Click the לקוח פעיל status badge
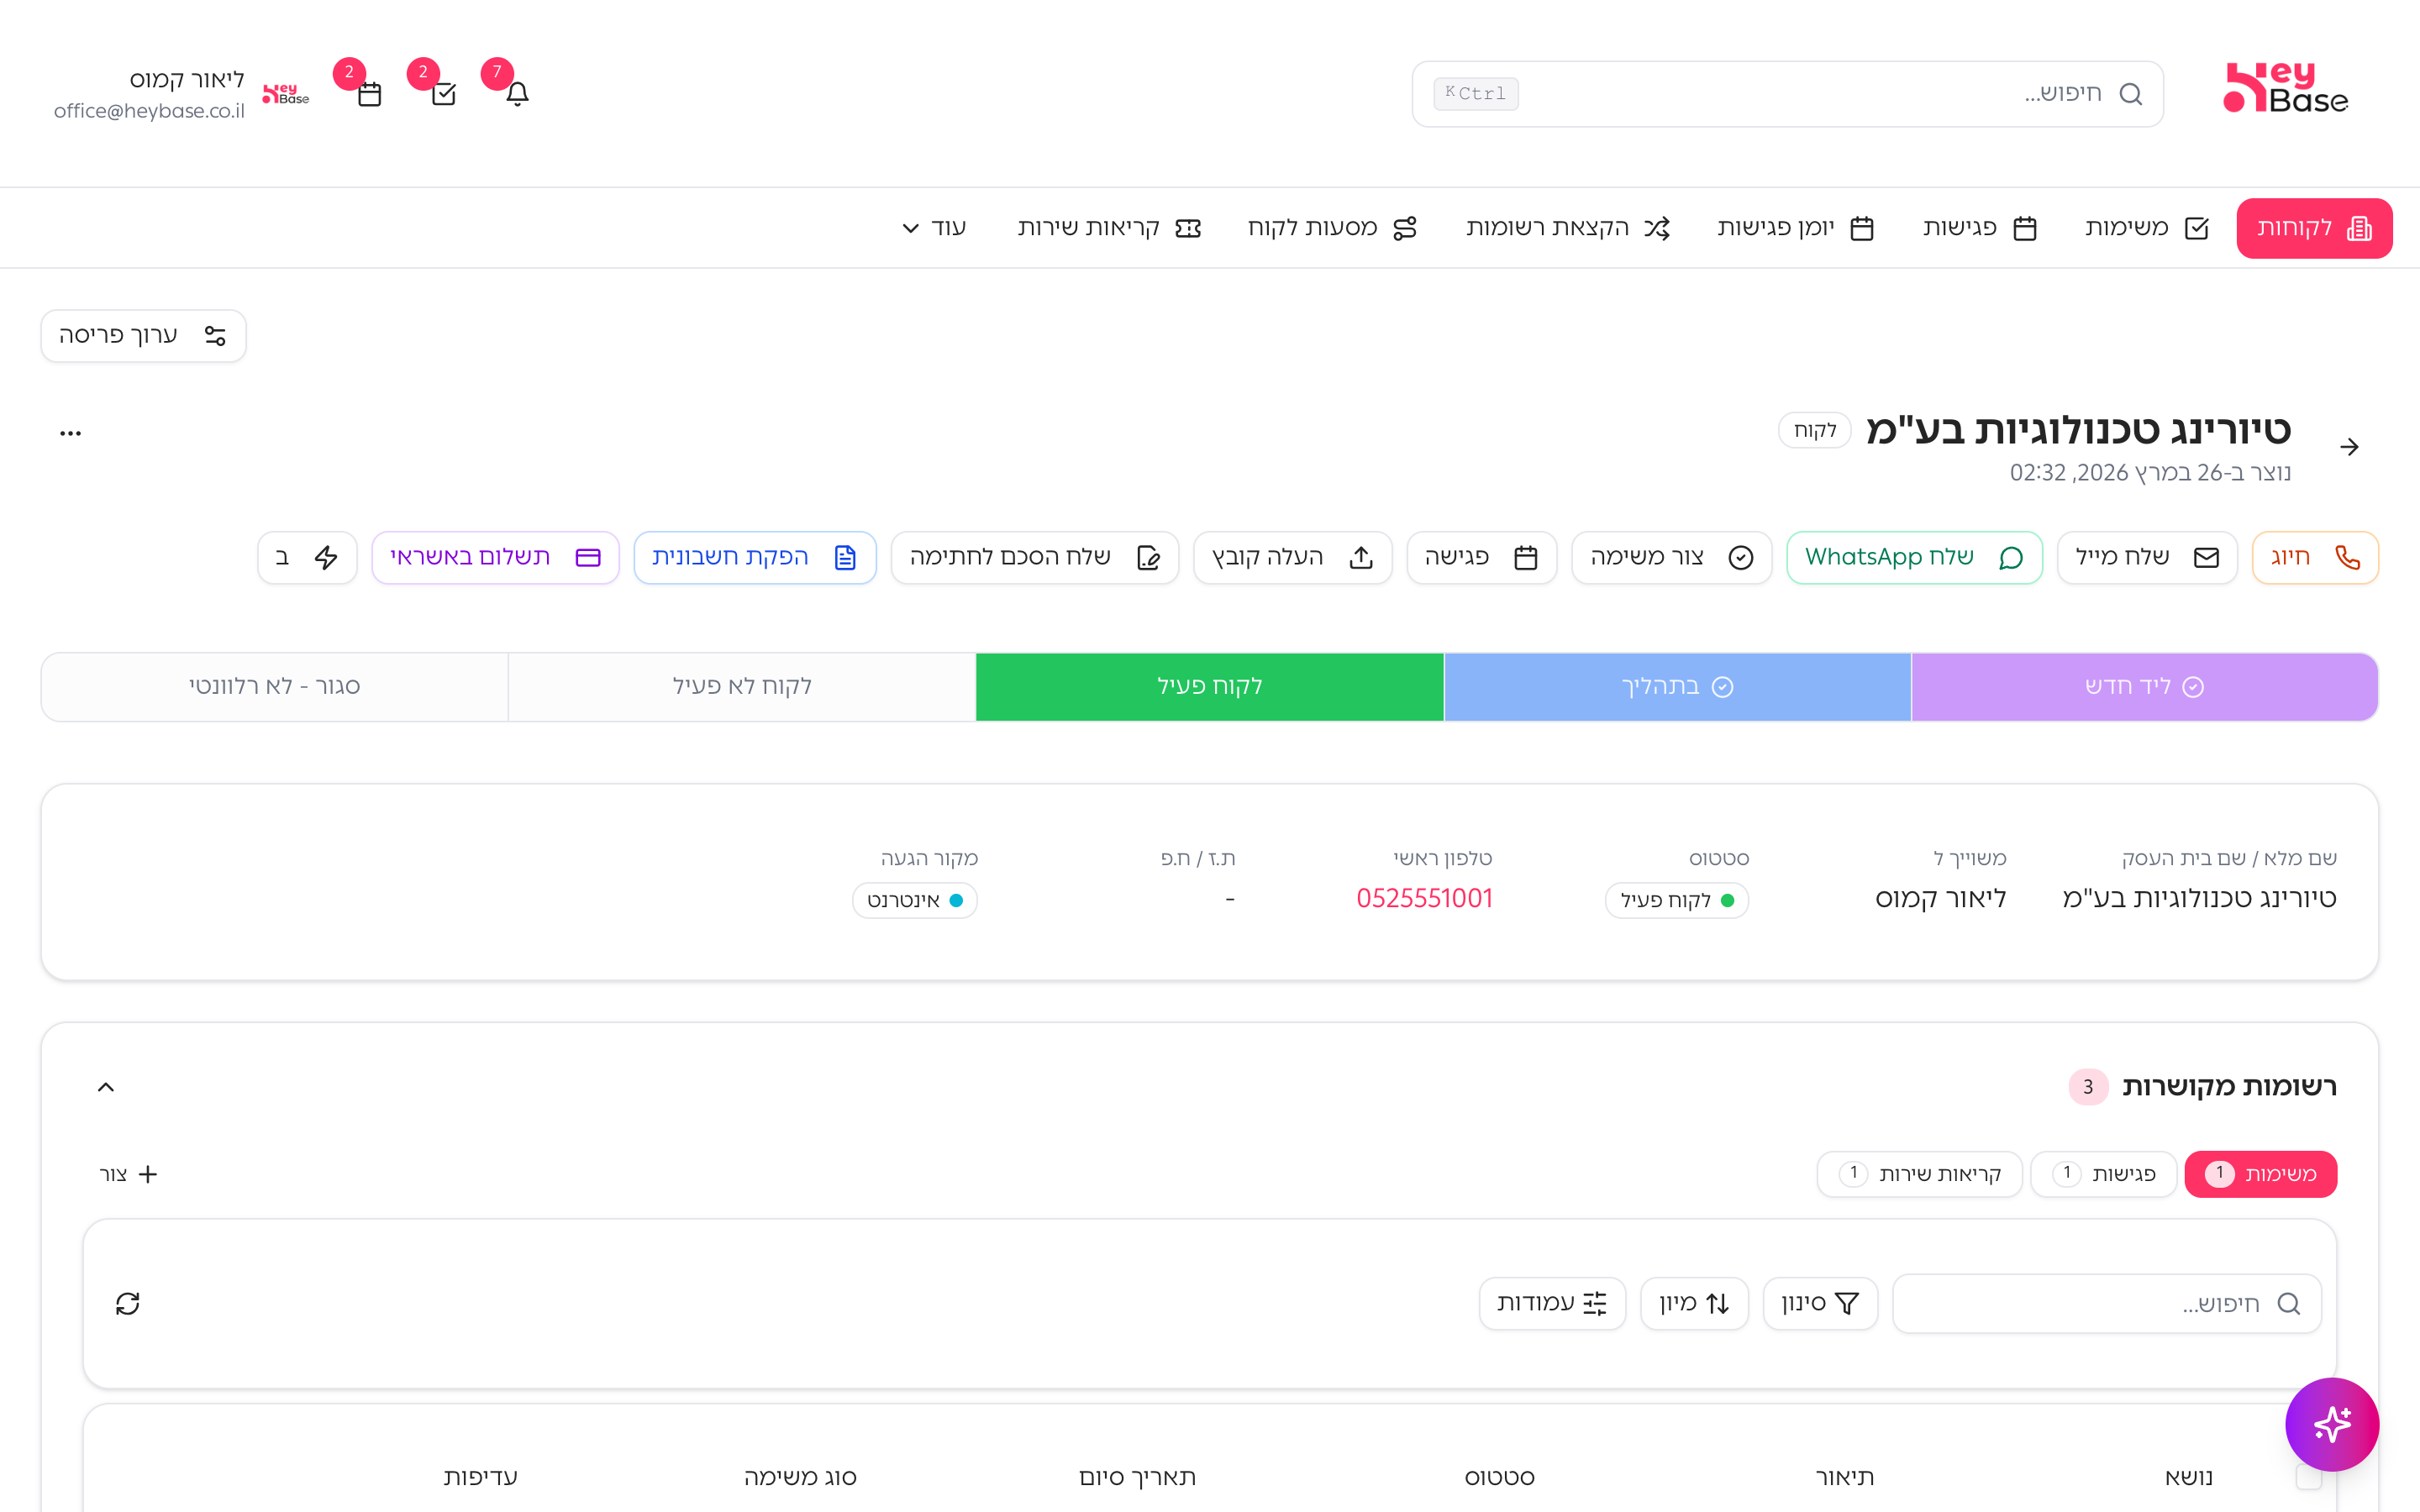The image size is (2420, 1512). pos(1677,900)
